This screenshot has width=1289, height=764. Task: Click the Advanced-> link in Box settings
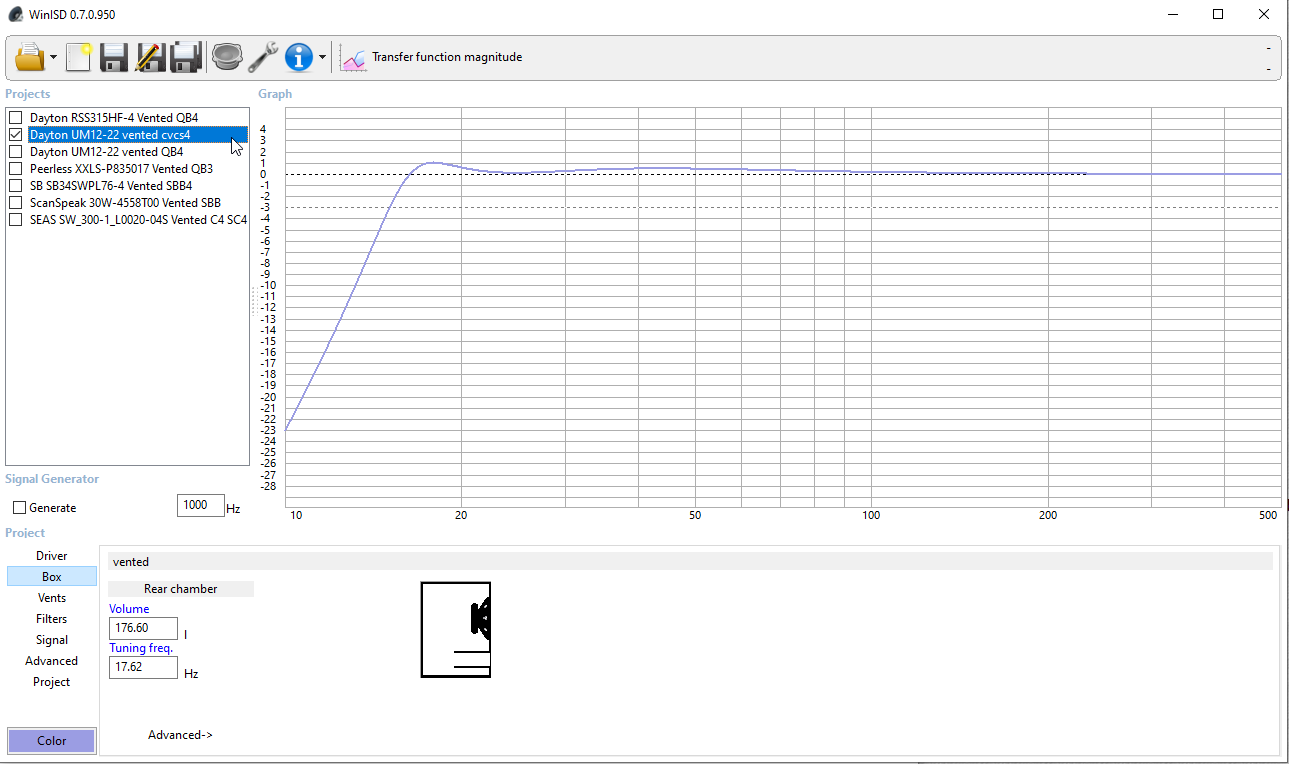coord(180,735)
